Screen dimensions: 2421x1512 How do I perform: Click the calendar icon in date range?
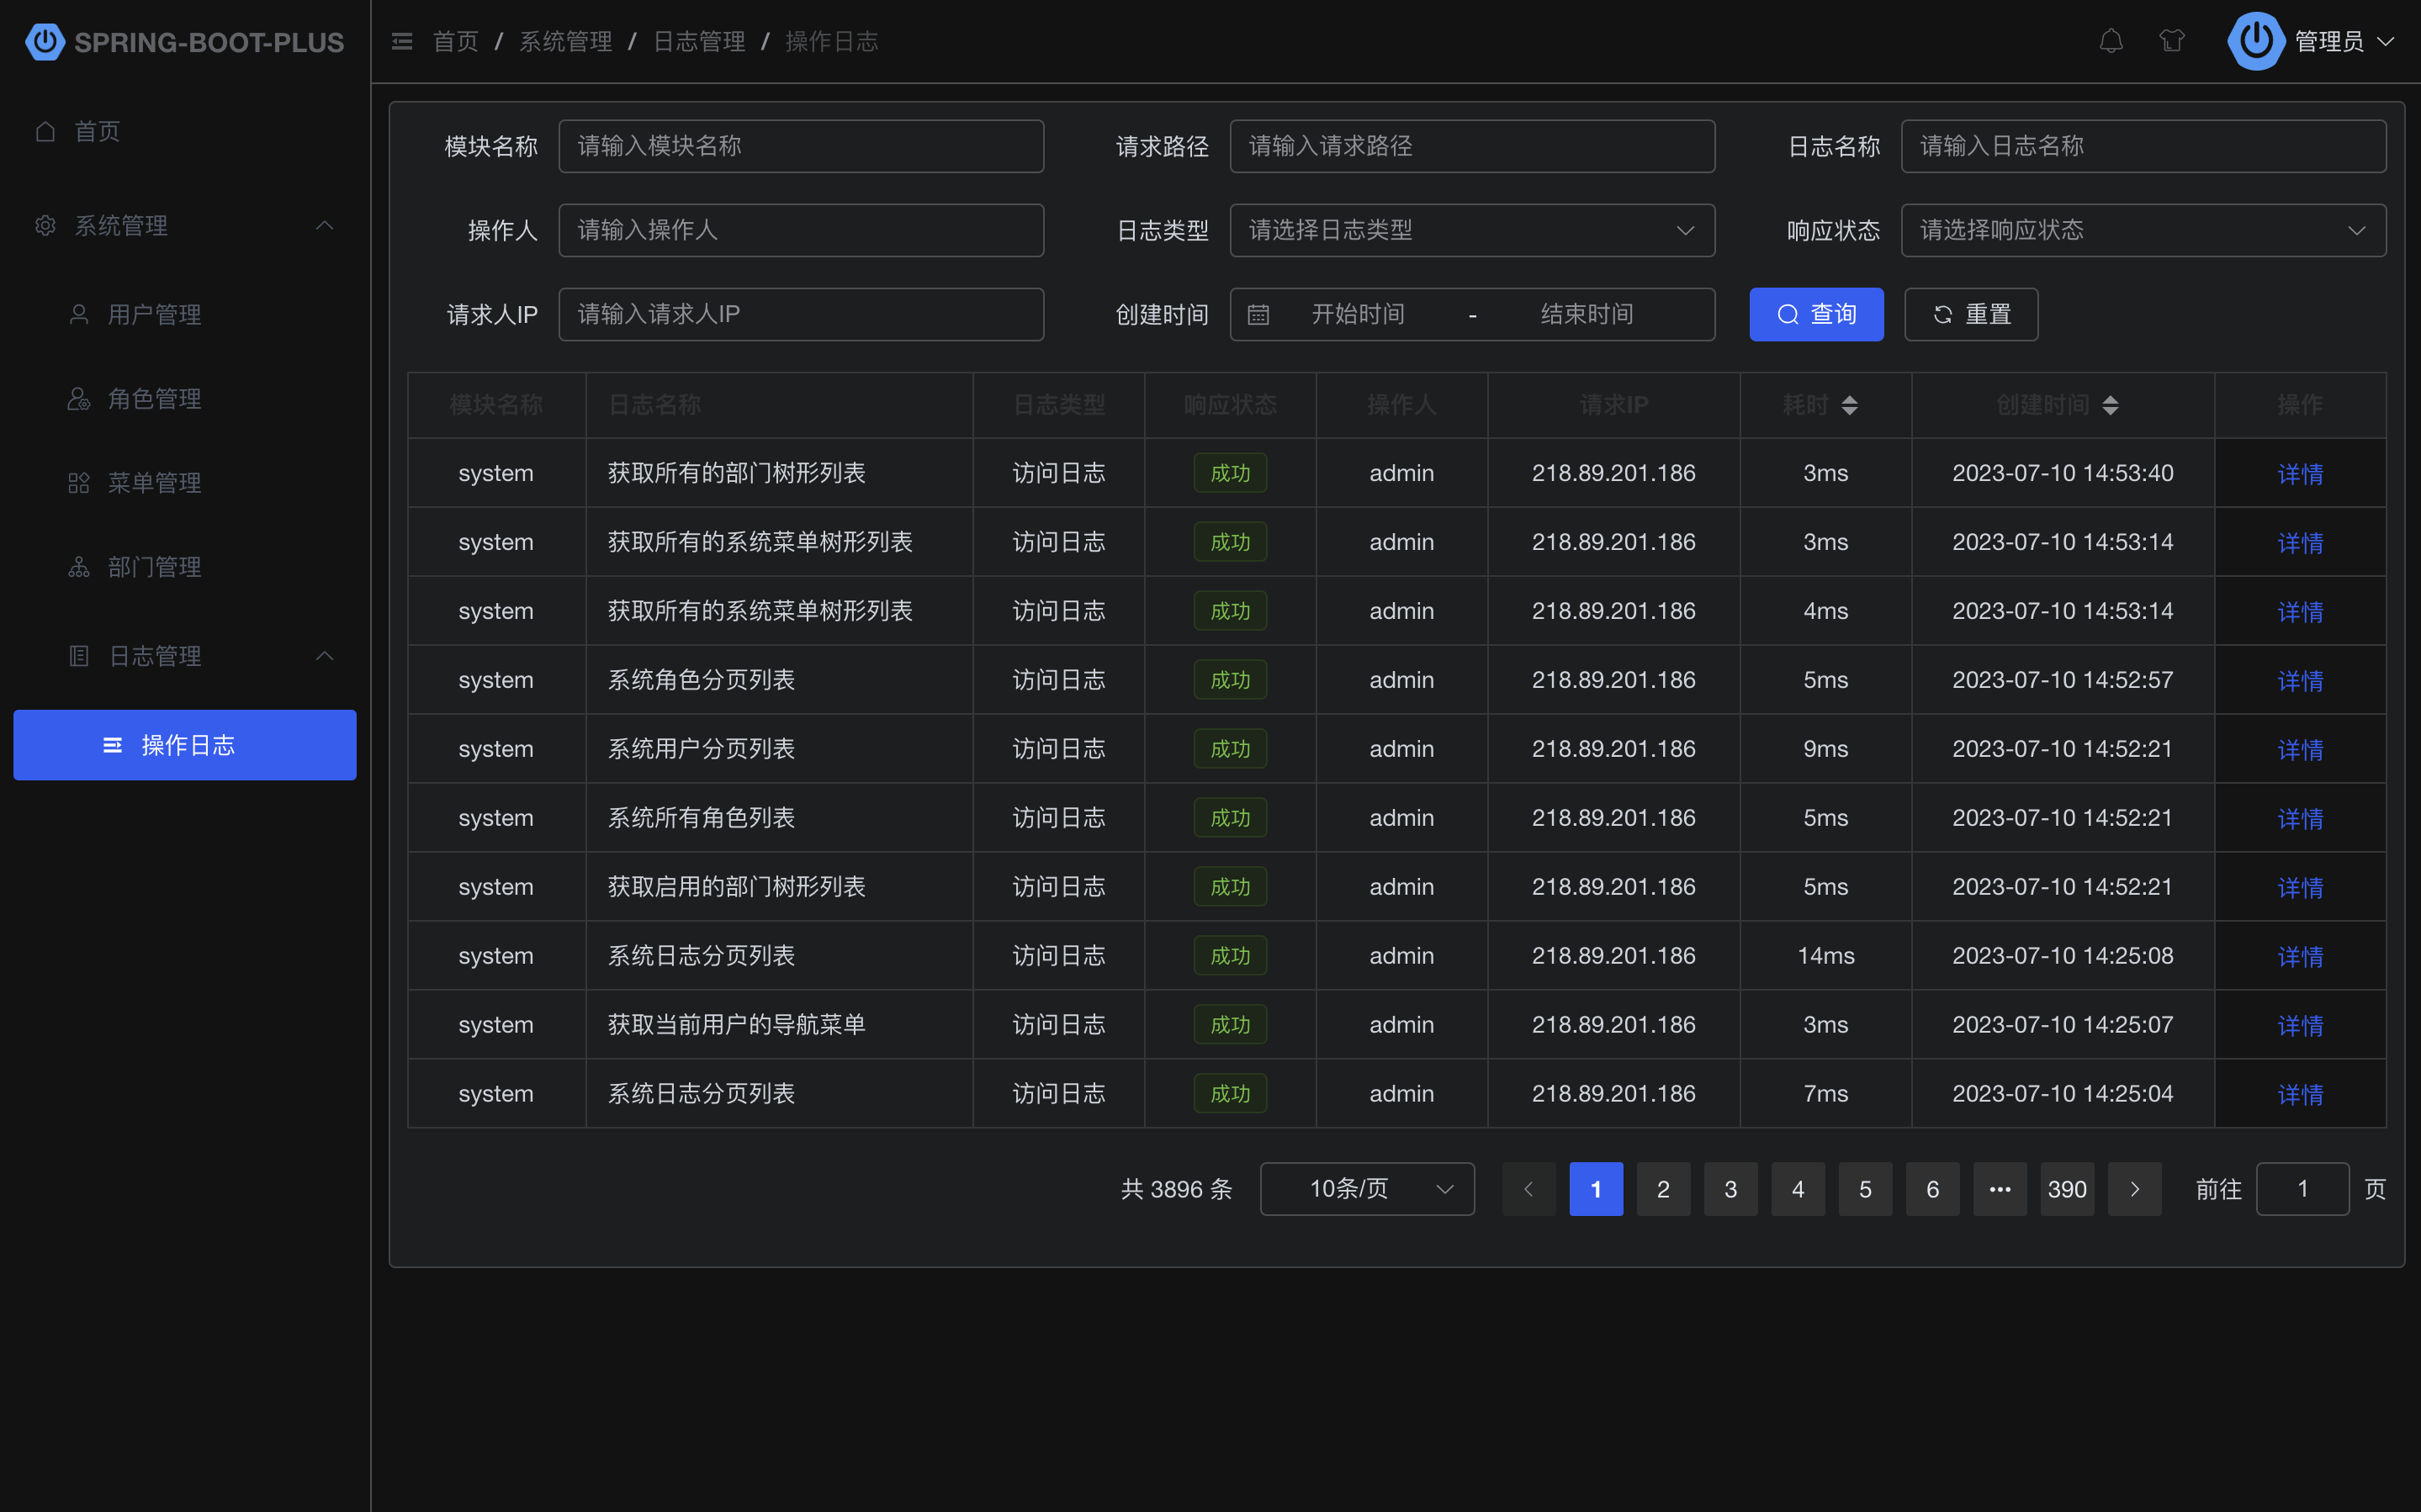tap(1258, 315)
